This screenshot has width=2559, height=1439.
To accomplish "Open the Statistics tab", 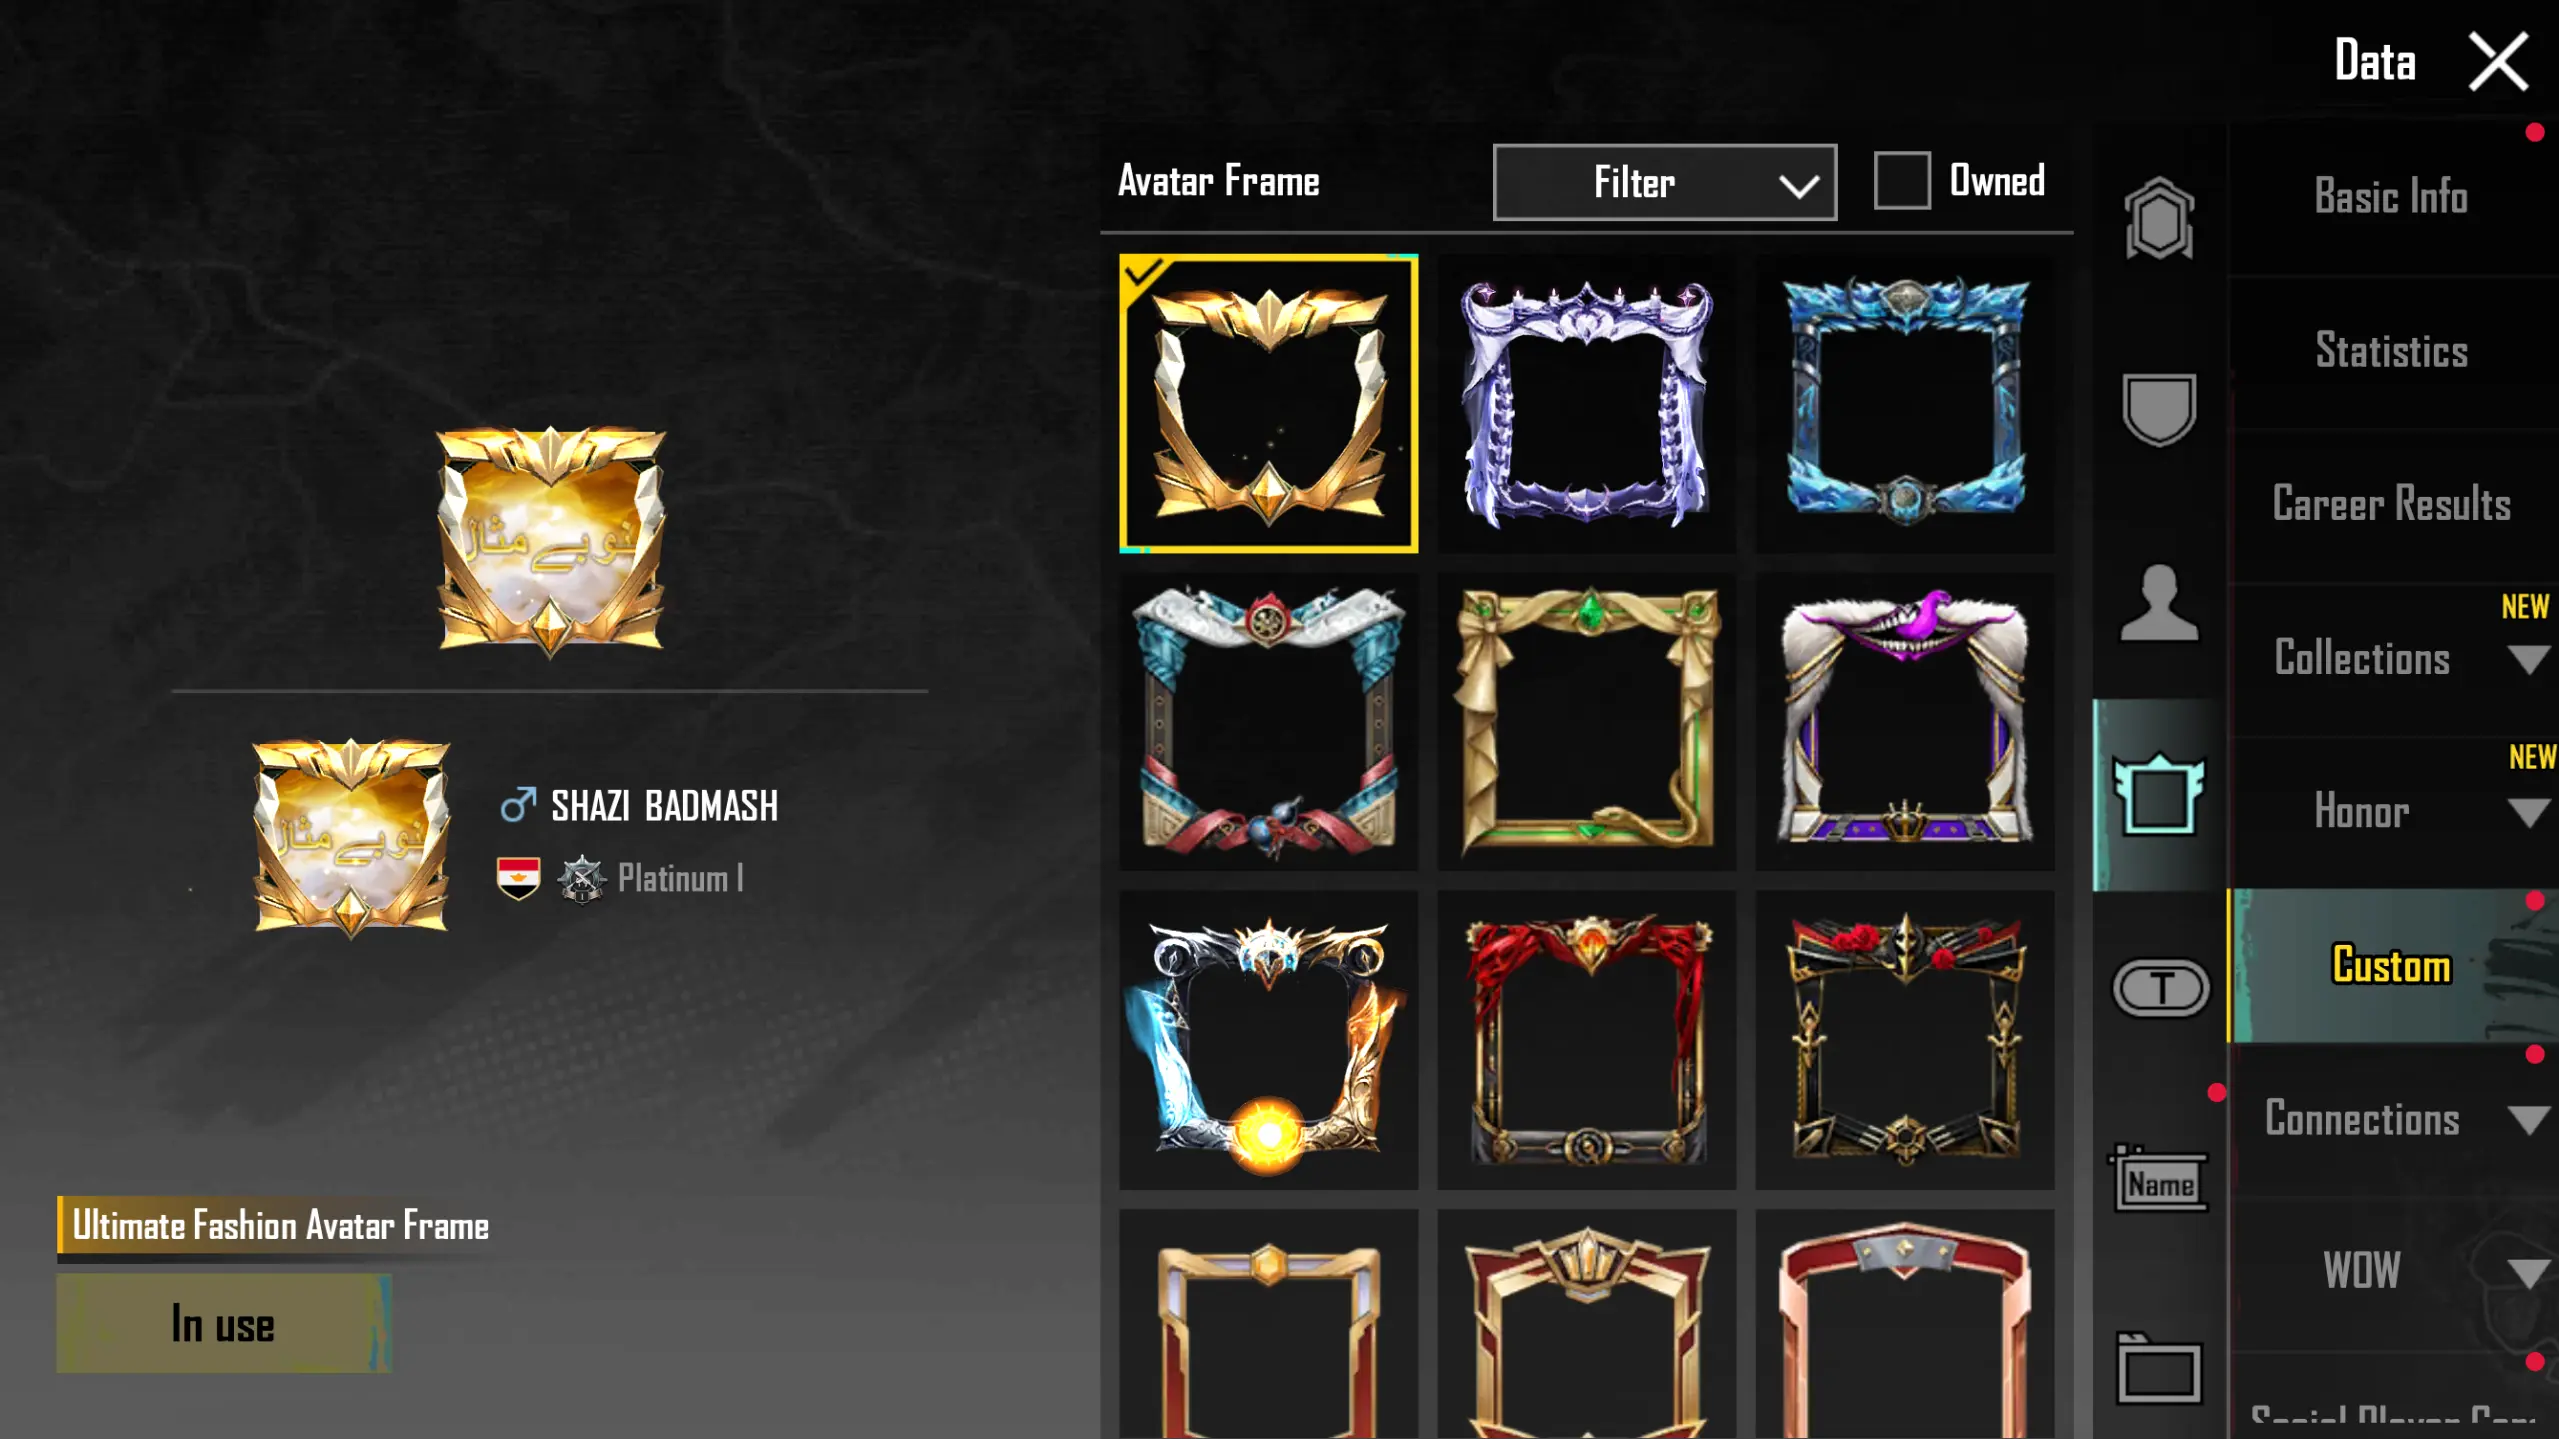I will pyautogui.click(x=2391, y=351).
